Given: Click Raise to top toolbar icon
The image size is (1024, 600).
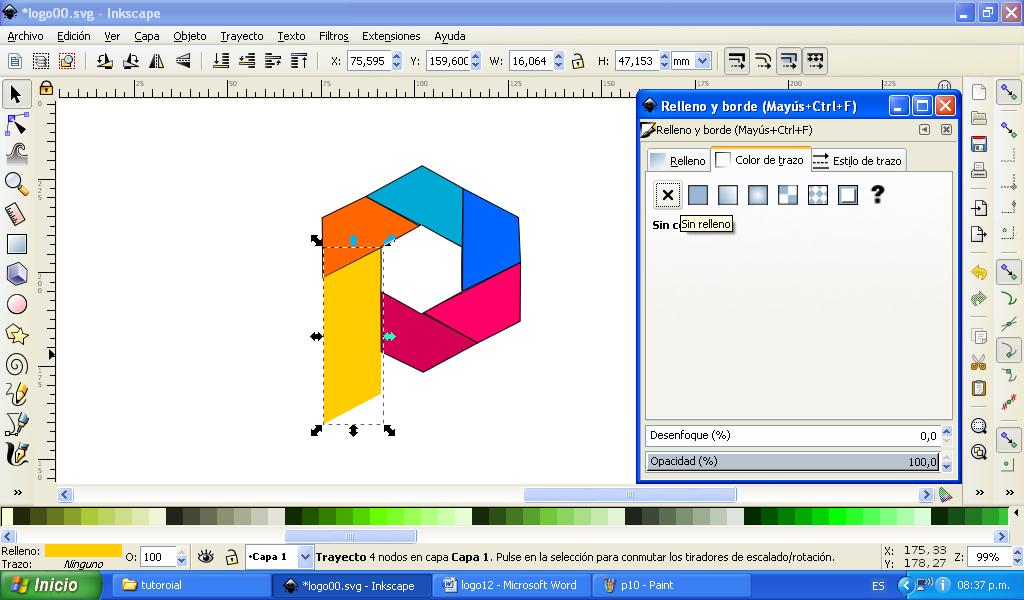Looking at the screenshot, I should (299, 61).
